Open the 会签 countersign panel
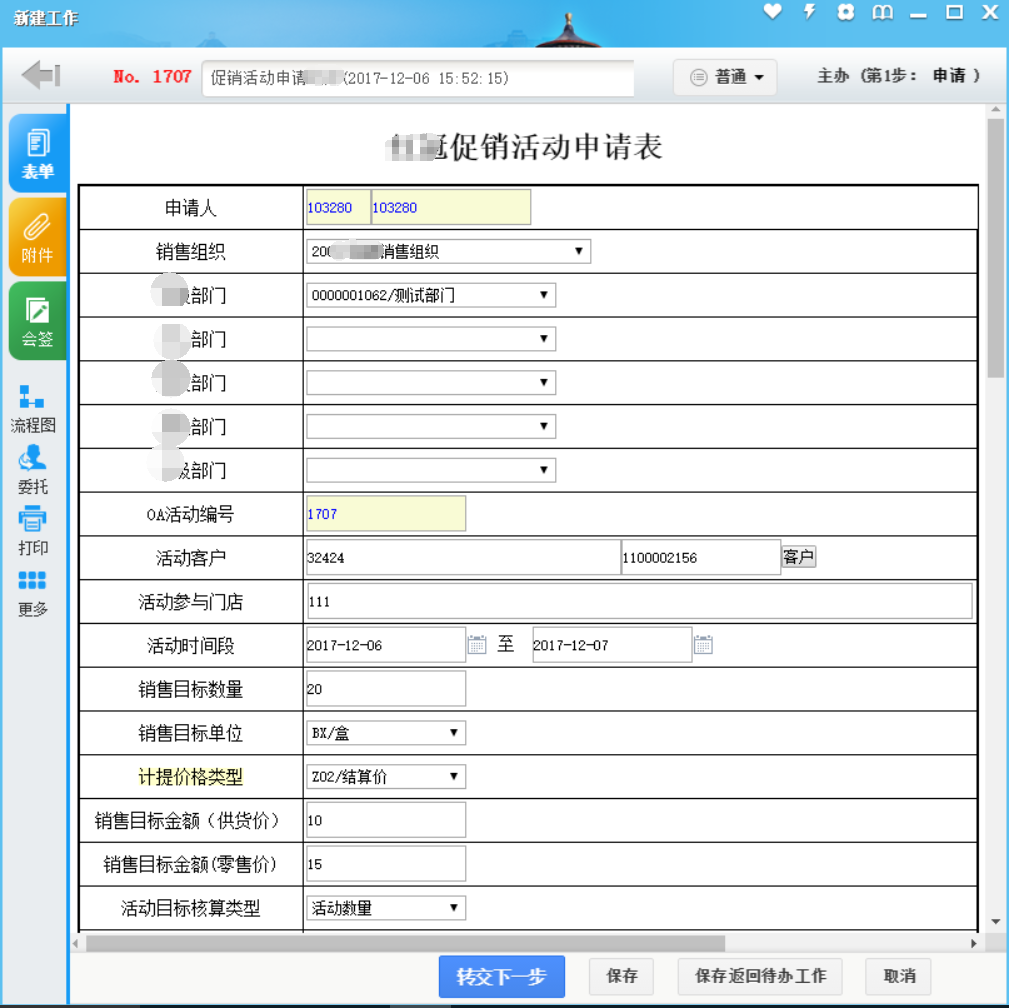The width and height of the screenshot is (1009, 1008). [x=37, y=321]
